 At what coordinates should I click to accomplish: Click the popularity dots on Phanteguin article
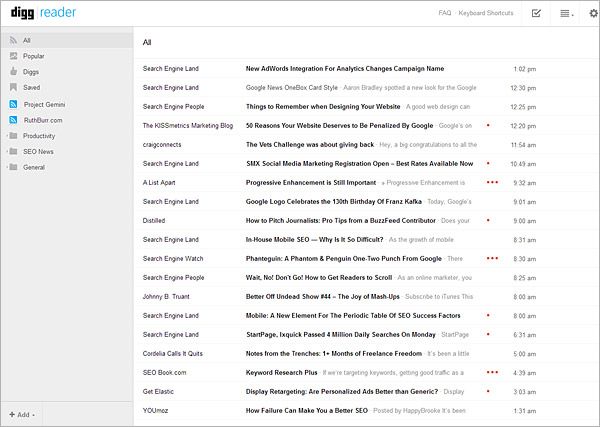pyautogui.click(x=491, y=258)
